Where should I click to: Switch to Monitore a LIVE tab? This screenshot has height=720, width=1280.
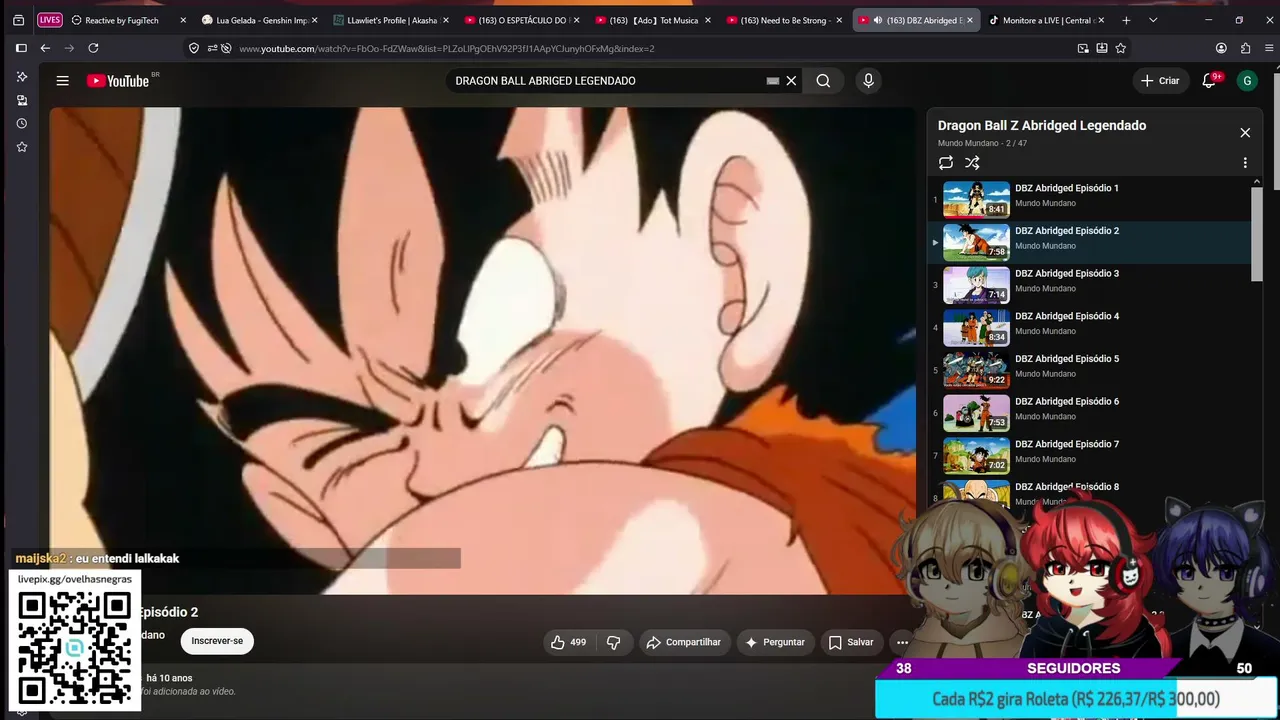[1047, 20]
